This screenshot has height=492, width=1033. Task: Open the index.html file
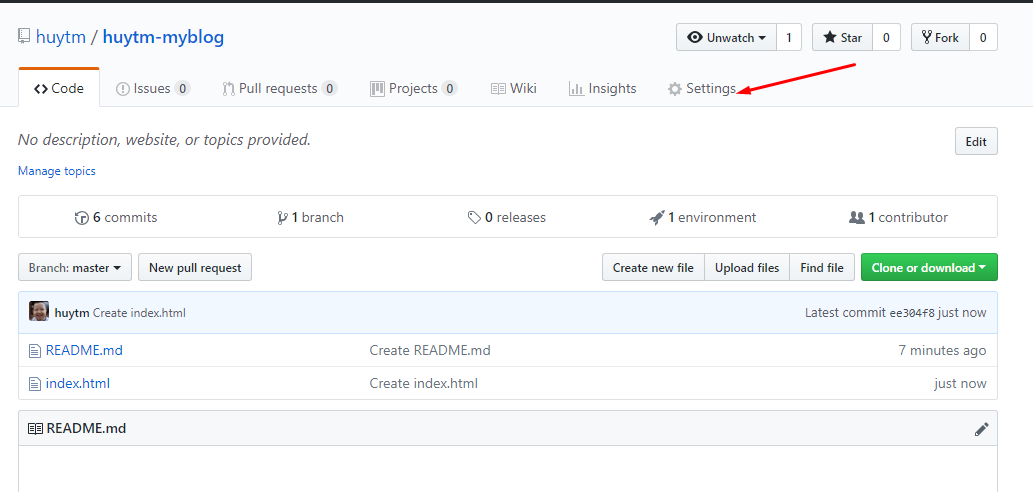pos(78,383)
